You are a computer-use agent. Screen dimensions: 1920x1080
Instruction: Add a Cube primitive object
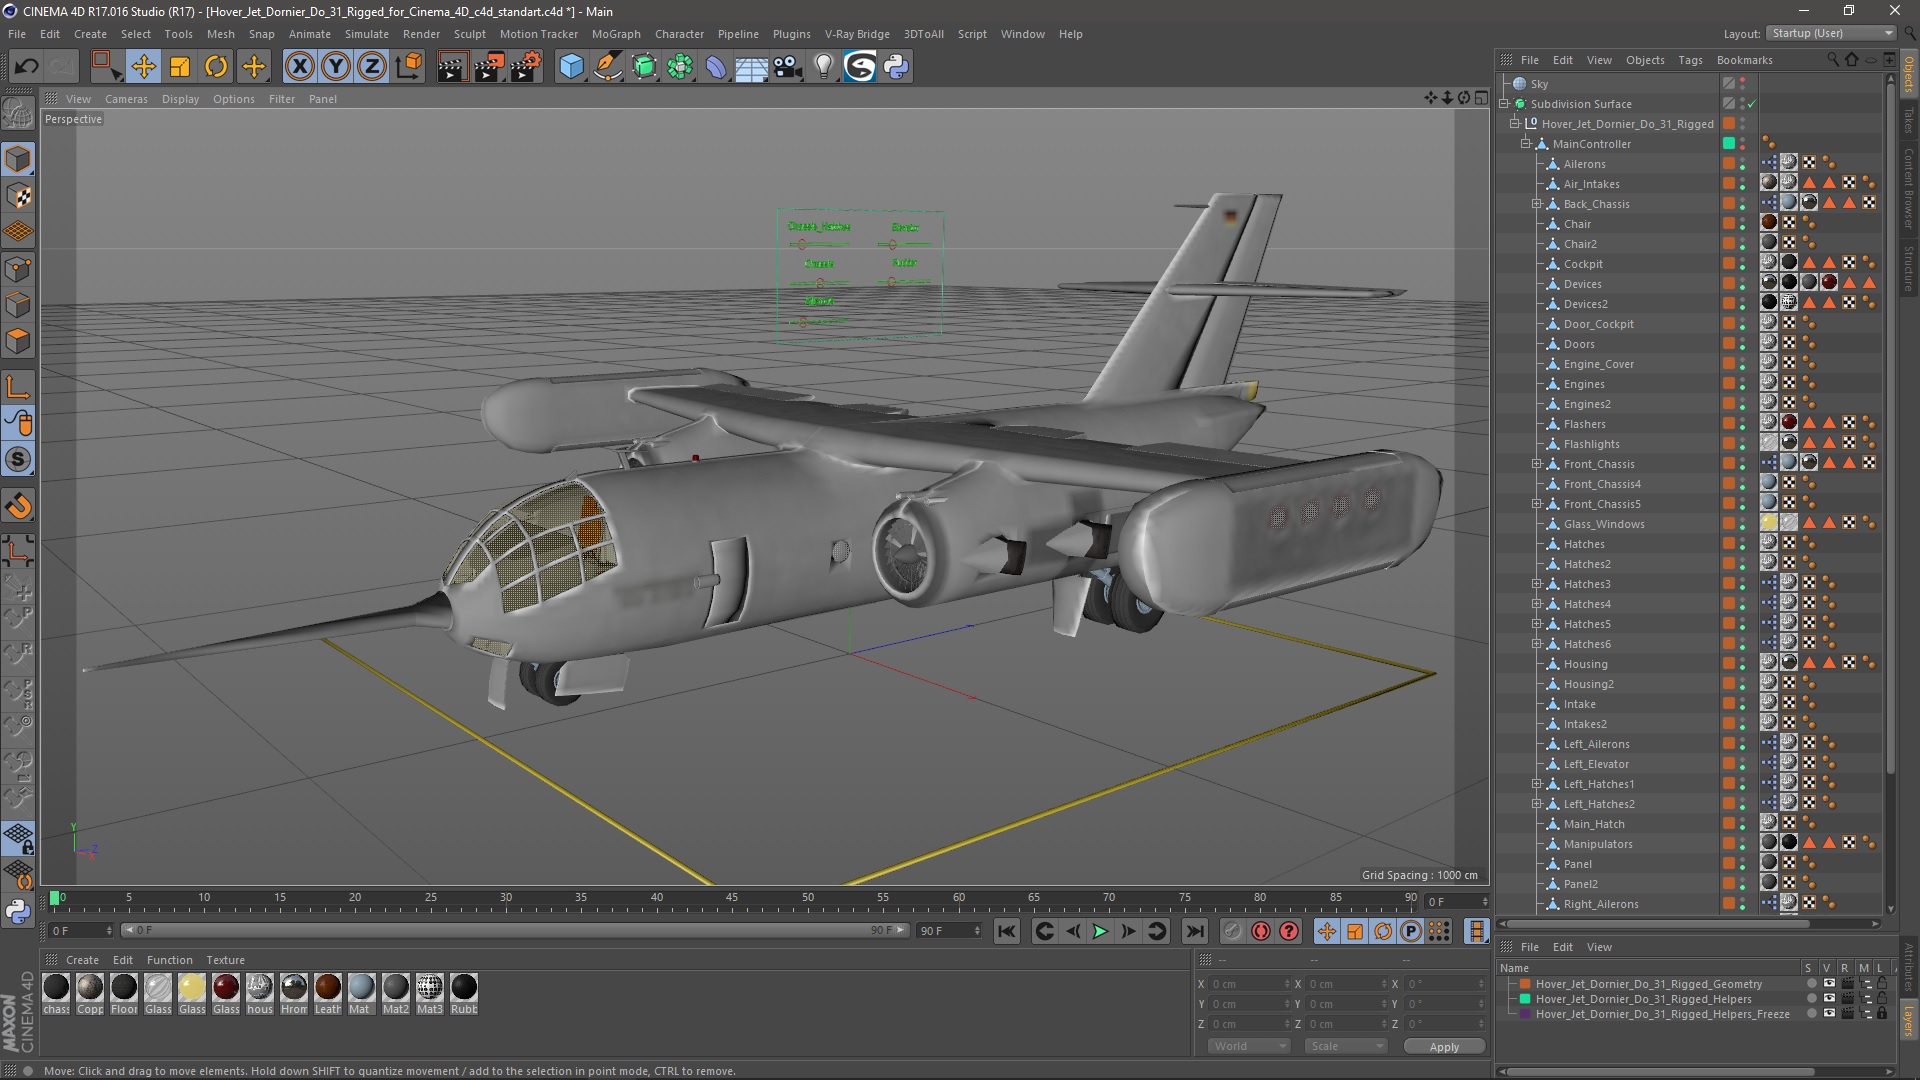[571, 67]
